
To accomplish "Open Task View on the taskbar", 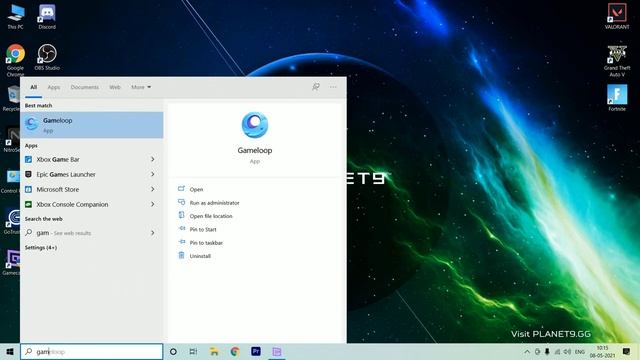I will tap(193, 351).
